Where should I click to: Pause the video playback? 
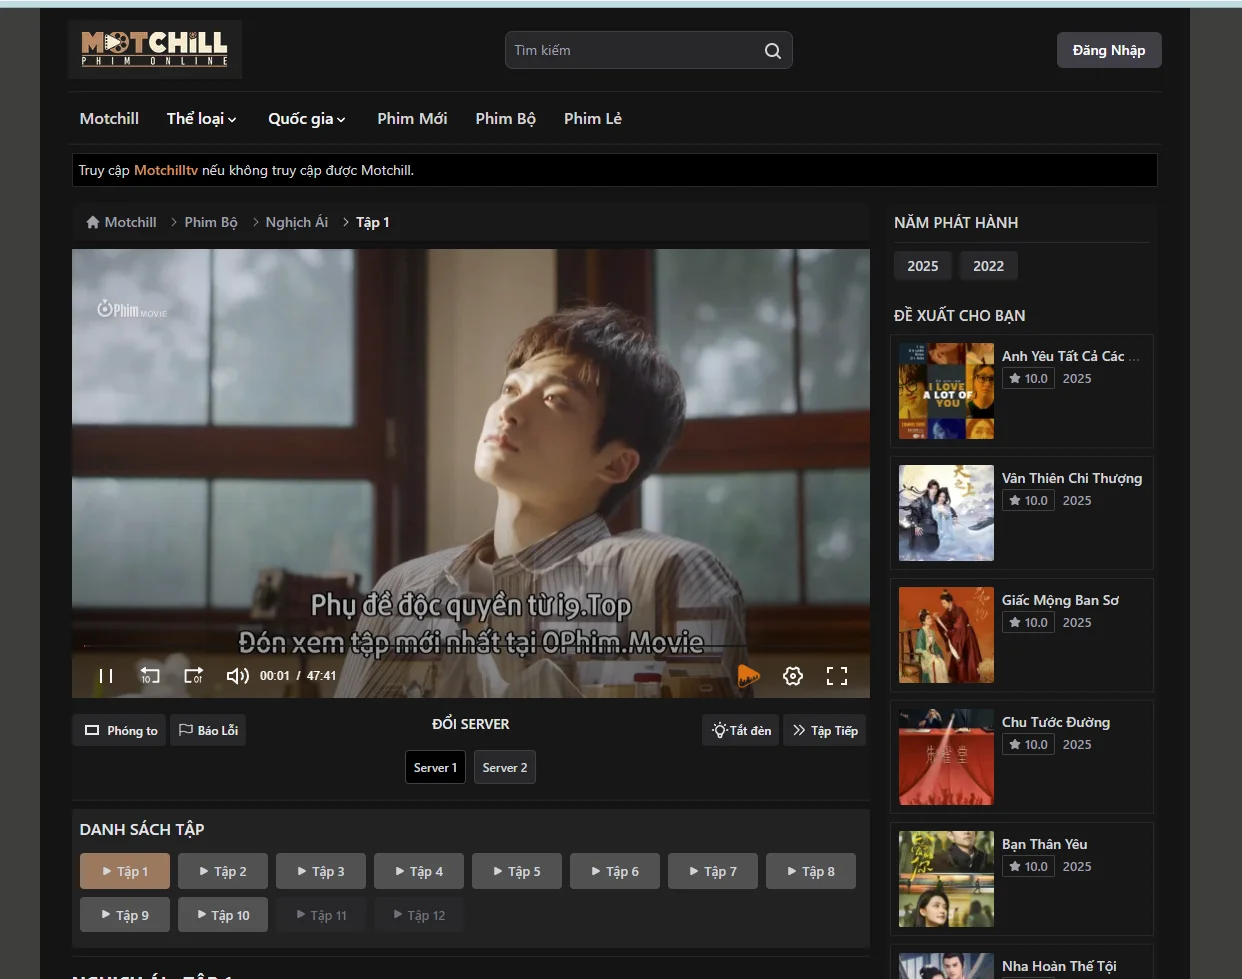(x=106, y=675)
